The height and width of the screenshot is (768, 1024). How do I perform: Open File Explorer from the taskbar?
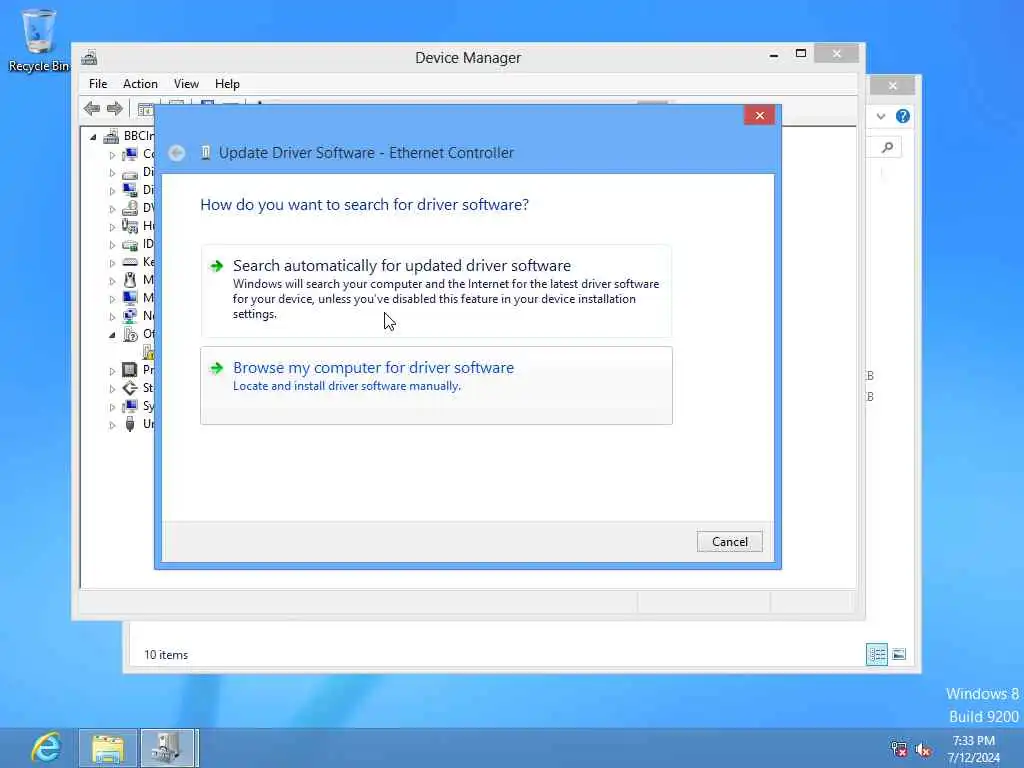108,748
